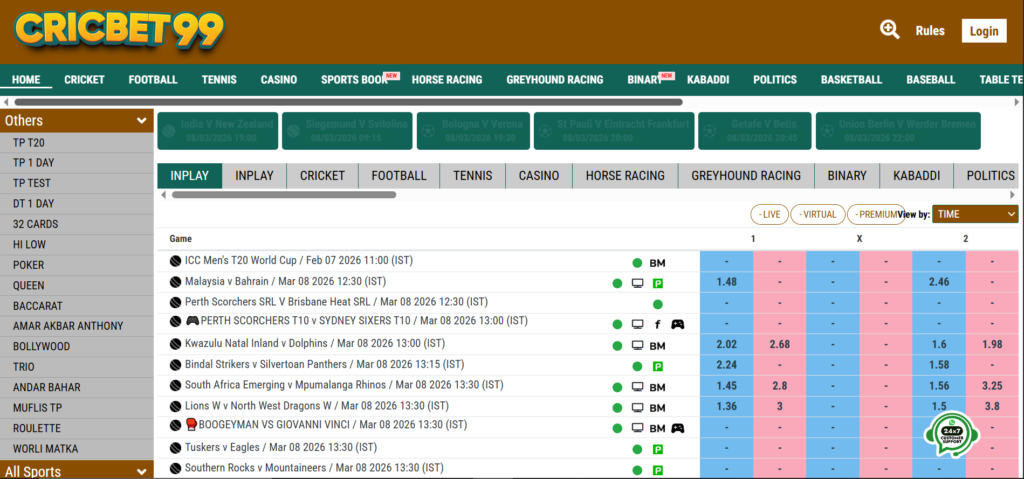Open BASEBALL in top navigation bar
The width and height of the screenshot is (1024, 479).
931,80
